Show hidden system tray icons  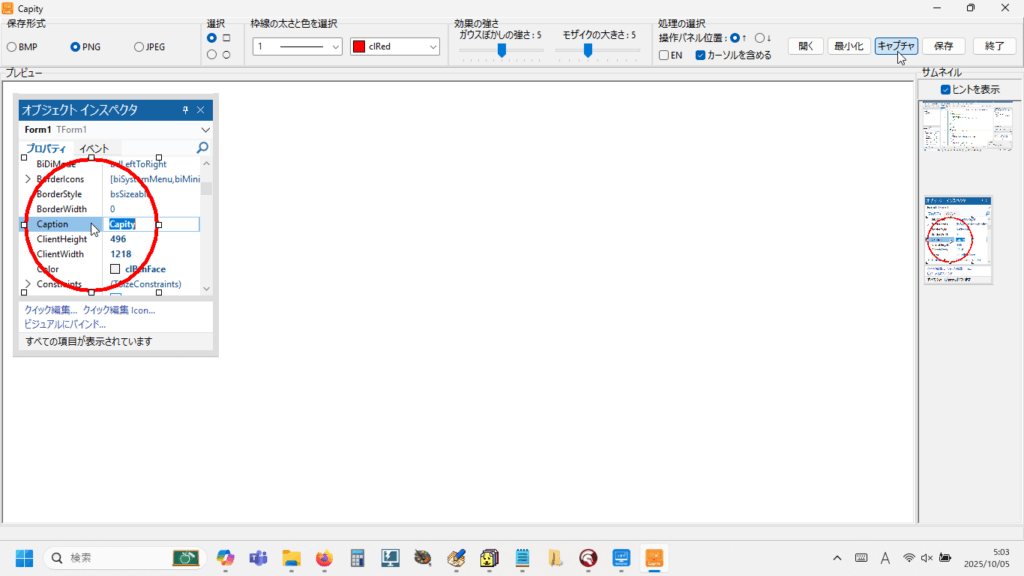pos(837,558)
